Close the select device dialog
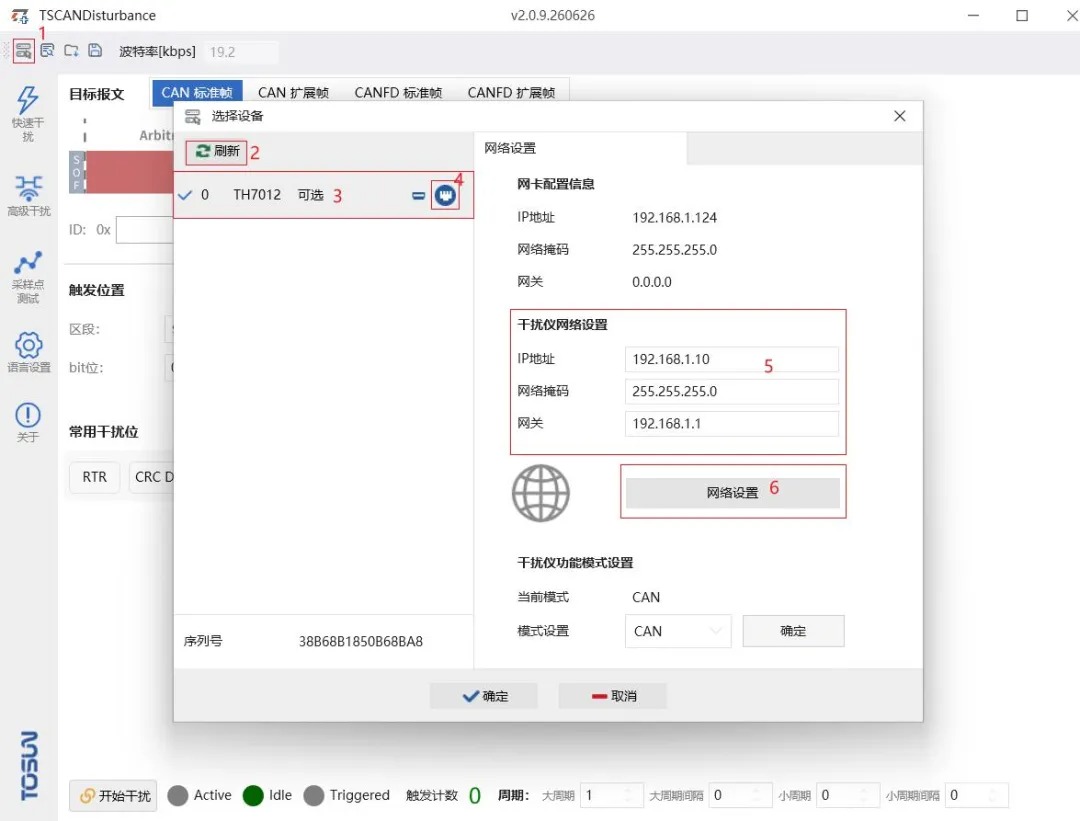This screenshot has height=821, width=1080. click(900, 116)
